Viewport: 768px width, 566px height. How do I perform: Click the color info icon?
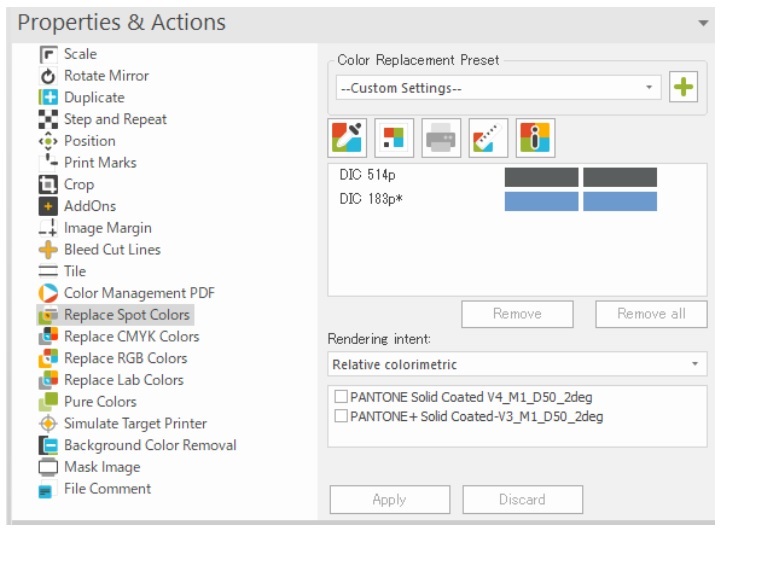tap(535, 138)
